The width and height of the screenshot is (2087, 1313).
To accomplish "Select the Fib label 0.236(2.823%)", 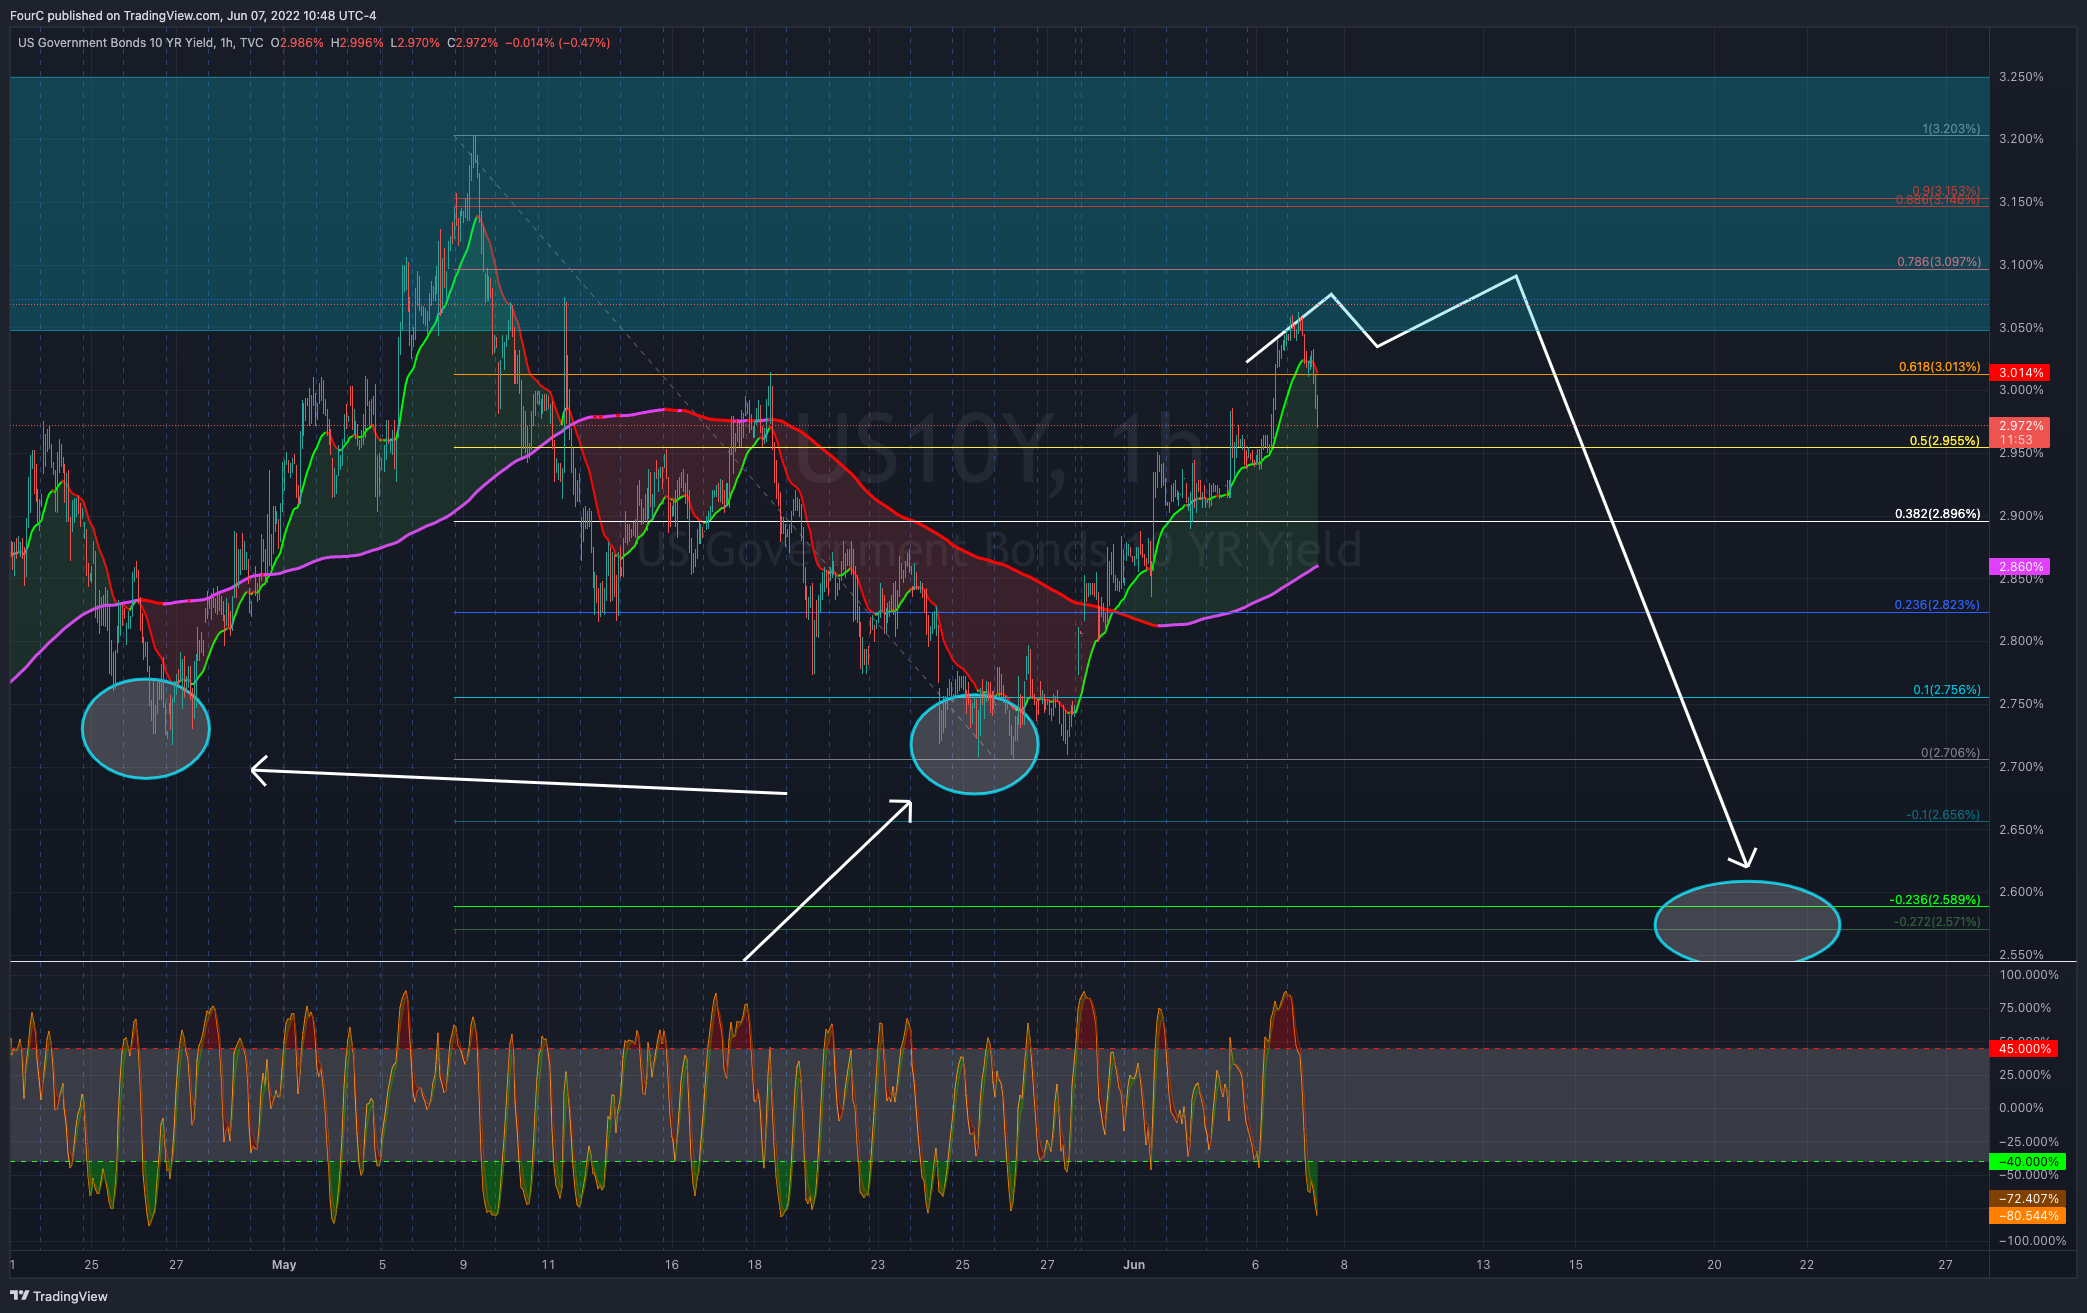I will tap(1937, 605).
